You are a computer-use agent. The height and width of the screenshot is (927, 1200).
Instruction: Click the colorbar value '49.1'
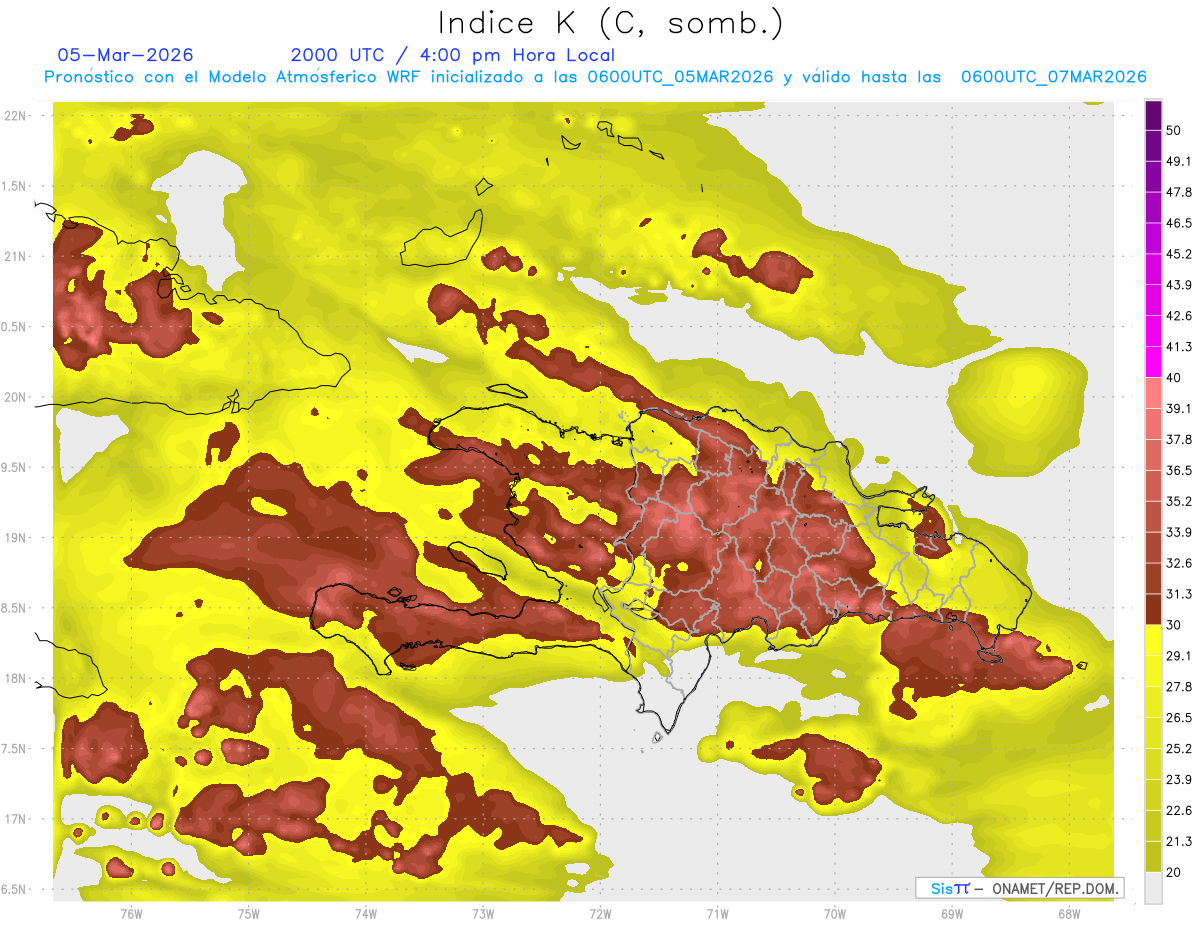pyautogui.click(x=1179, y=161)
